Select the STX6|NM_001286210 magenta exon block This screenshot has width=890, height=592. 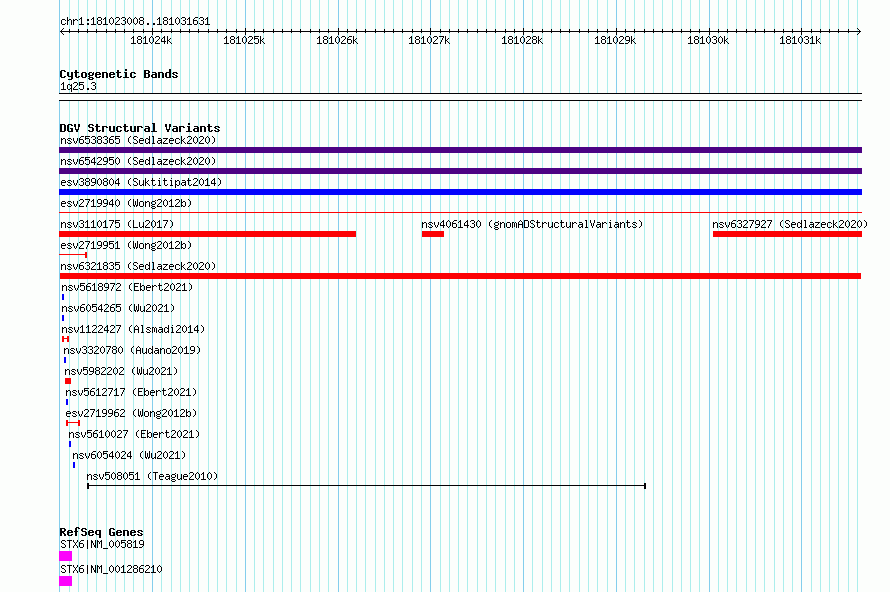coord(65,581)
